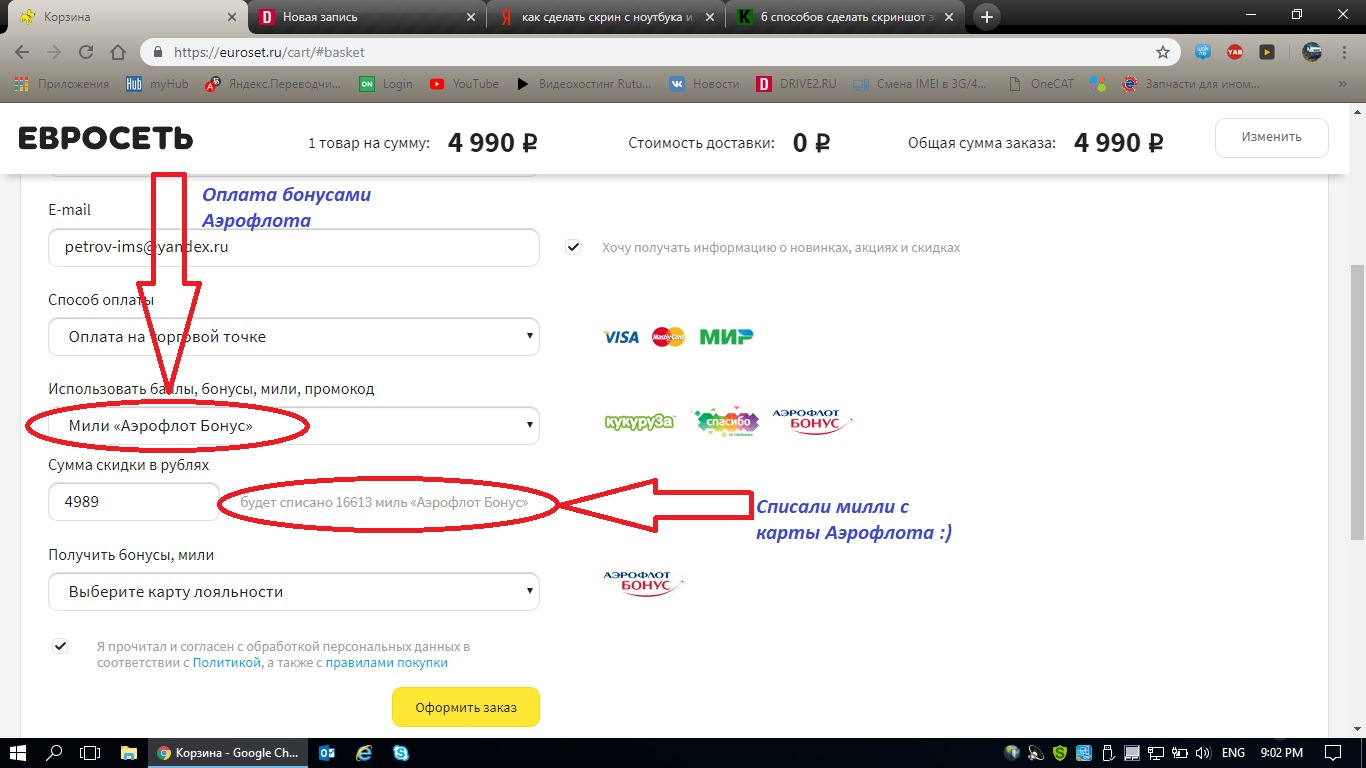Open the Login bookmark
The image size is (1366, 768).
[386, 84]
